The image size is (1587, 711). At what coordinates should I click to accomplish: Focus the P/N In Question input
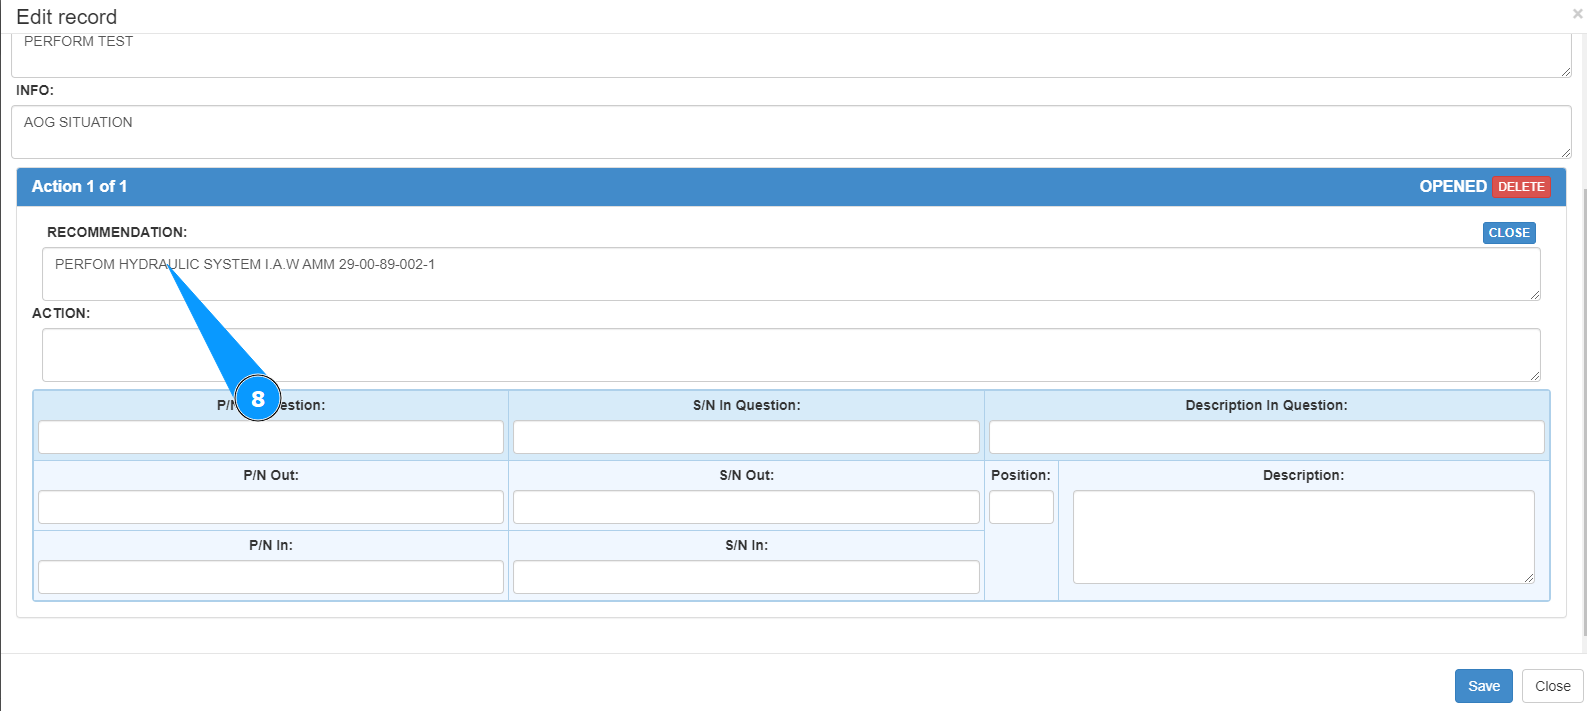pyautogui.click(x=271, y=437)
